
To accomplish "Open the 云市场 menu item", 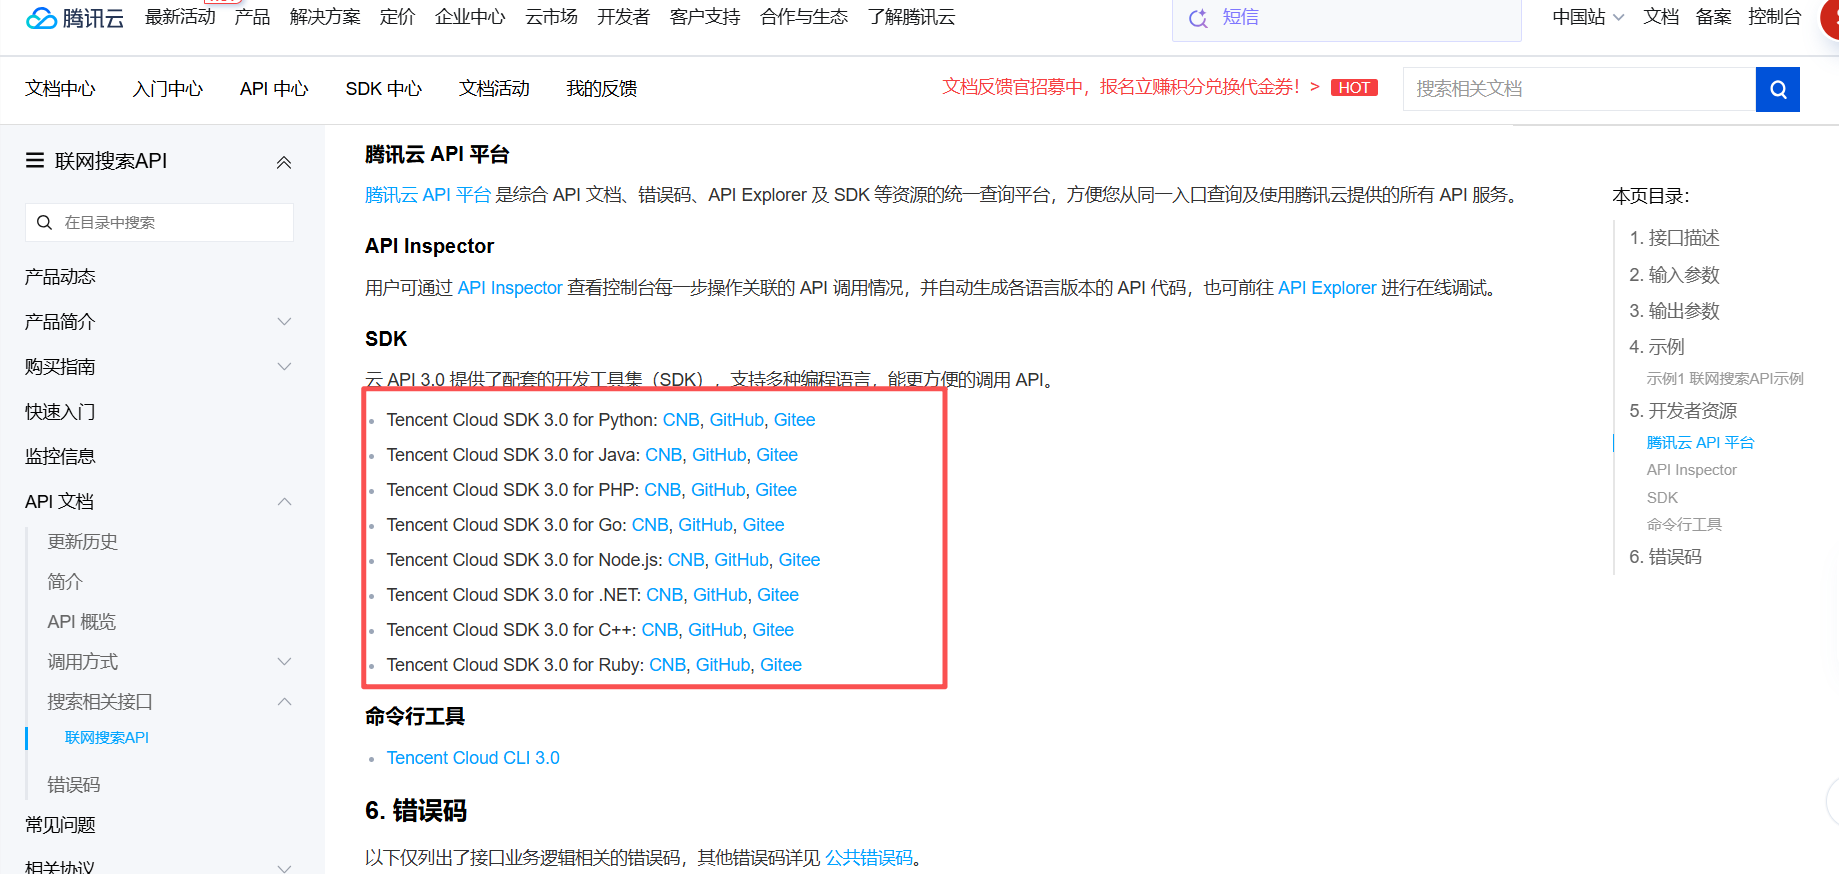I will coord(551,17).
